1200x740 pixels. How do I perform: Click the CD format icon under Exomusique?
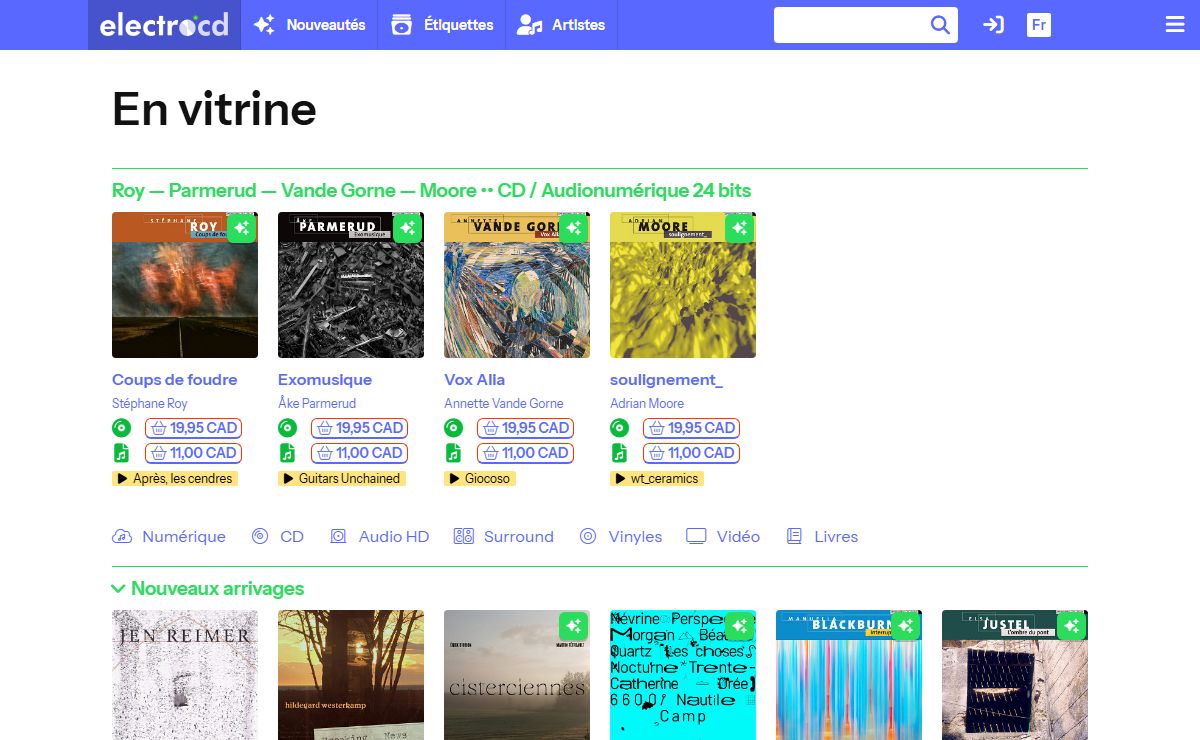click(287, 428)
